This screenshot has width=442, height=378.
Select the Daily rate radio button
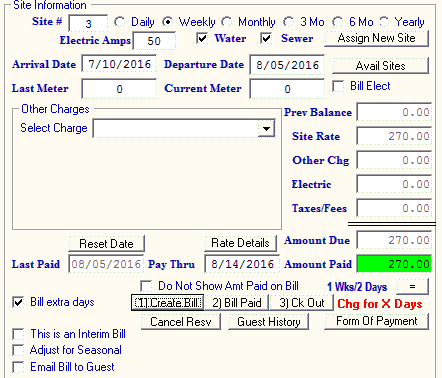119,22
